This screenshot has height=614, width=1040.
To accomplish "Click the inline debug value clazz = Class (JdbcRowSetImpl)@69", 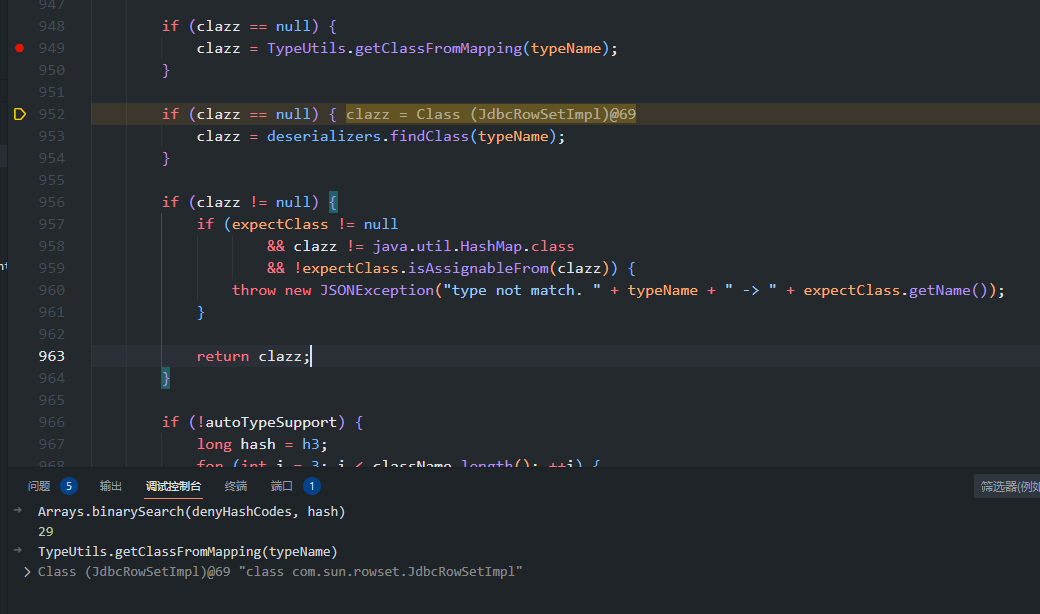I will (x=491, y=114).
